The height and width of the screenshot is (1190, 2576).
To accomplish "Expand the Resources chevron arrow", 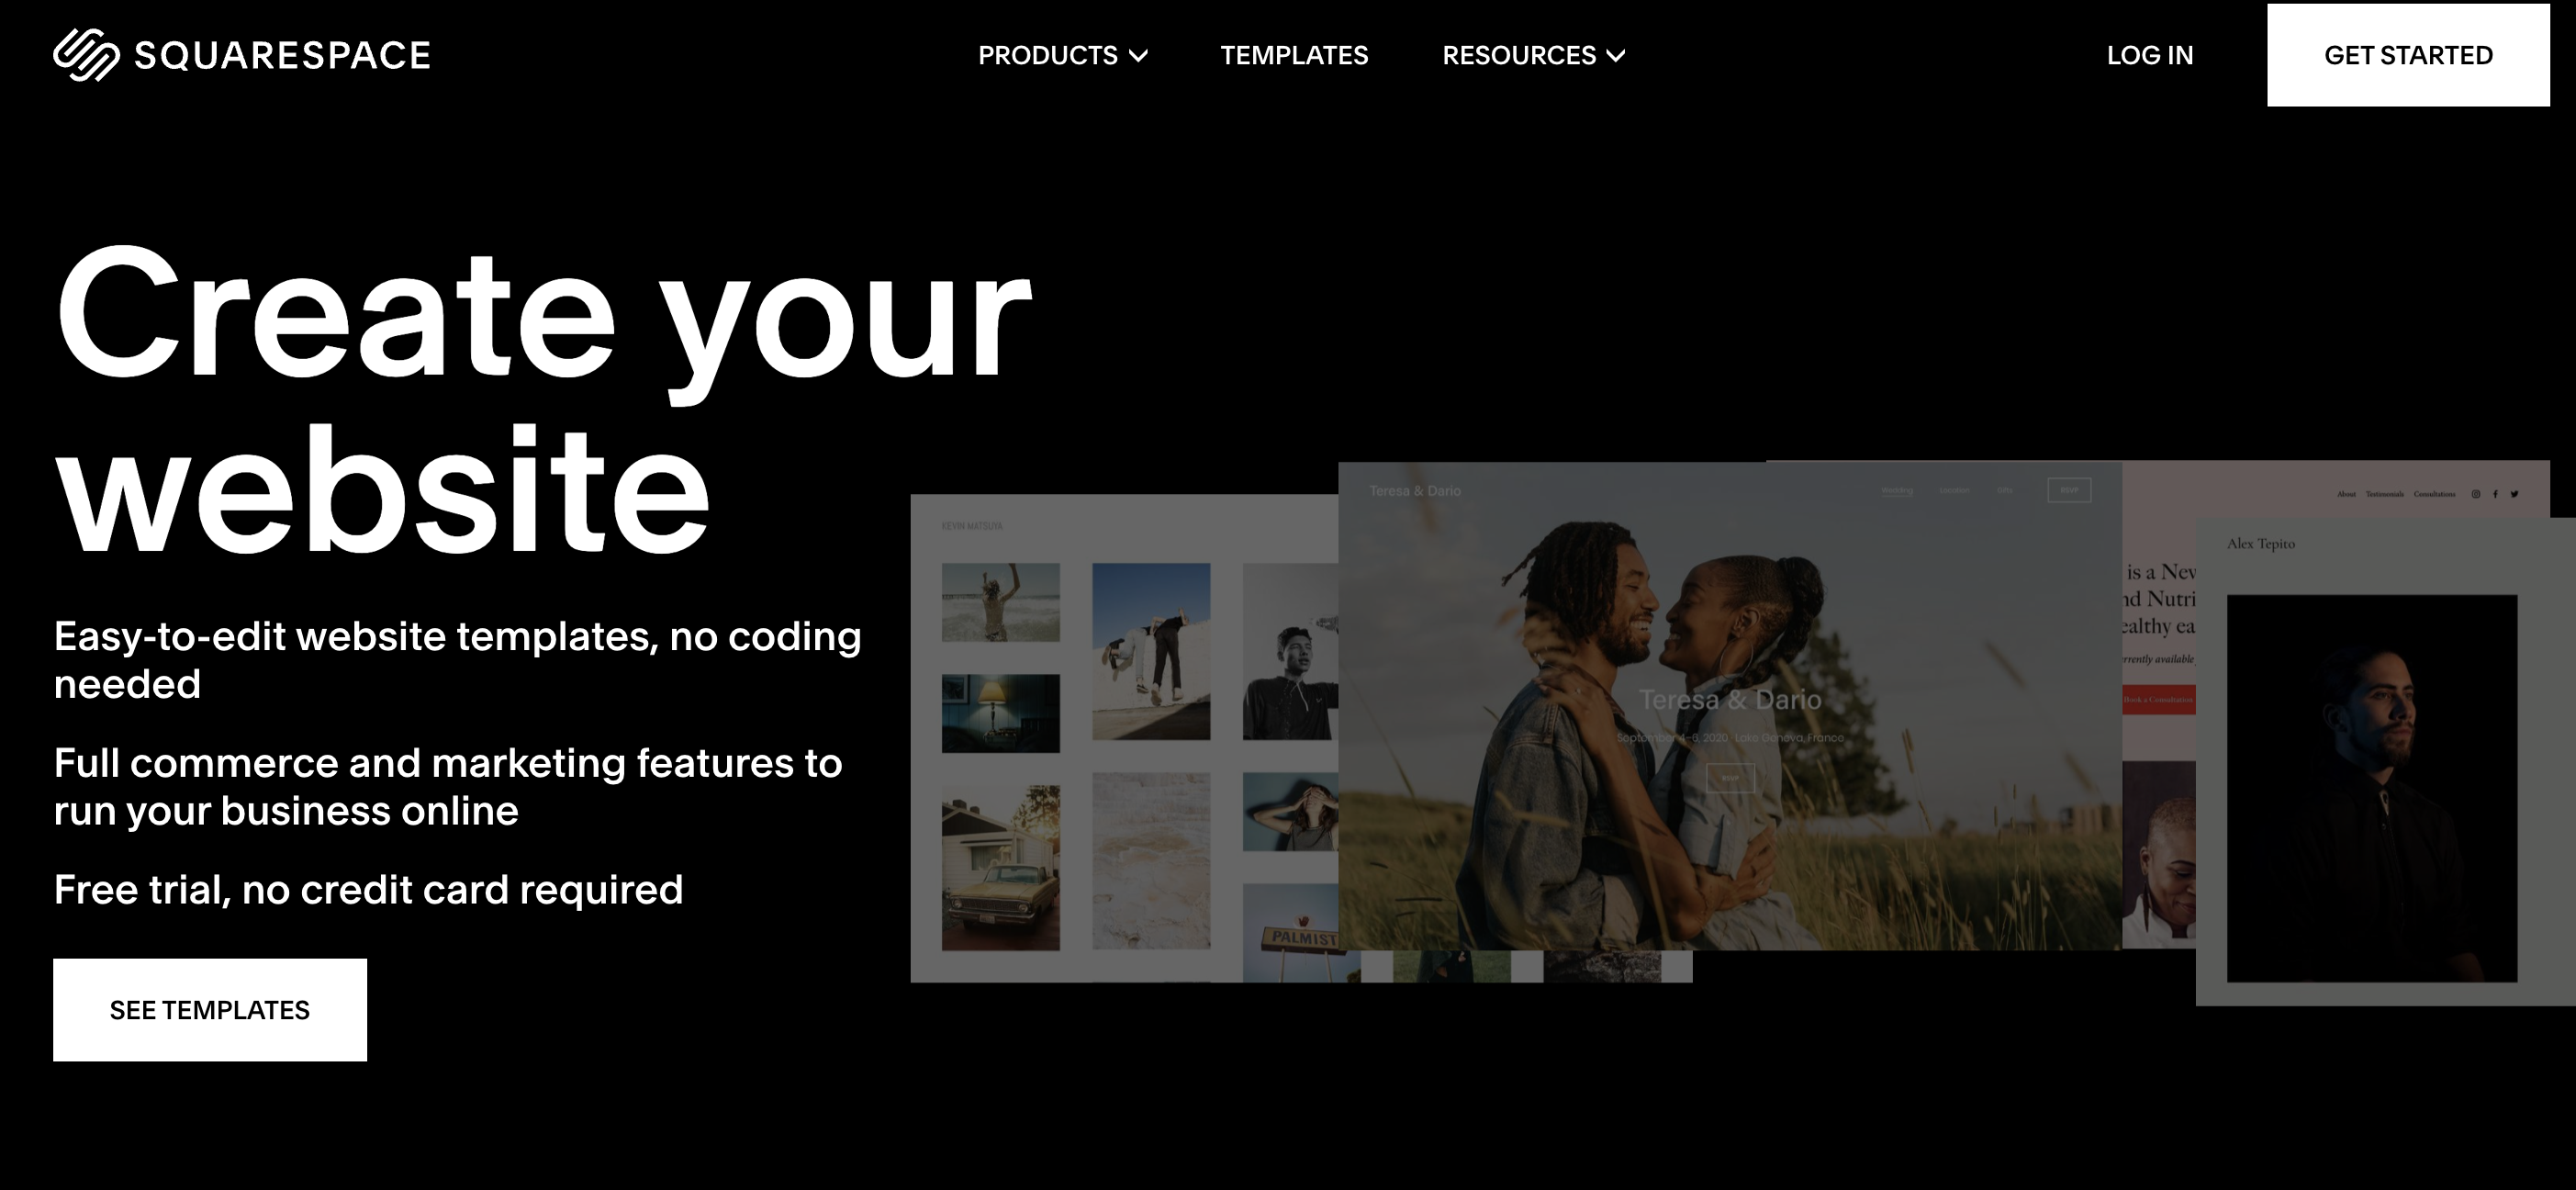I will point(1615,56).
